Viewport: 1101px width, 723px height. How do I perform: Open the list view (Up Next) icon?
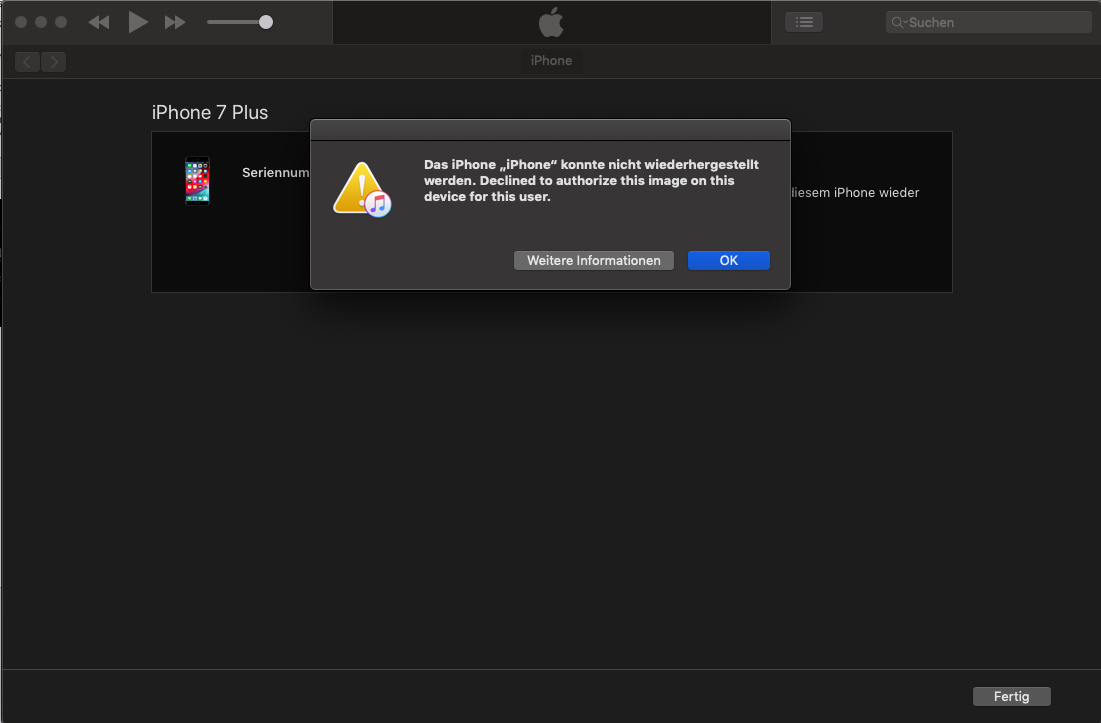tap(804, 22)
